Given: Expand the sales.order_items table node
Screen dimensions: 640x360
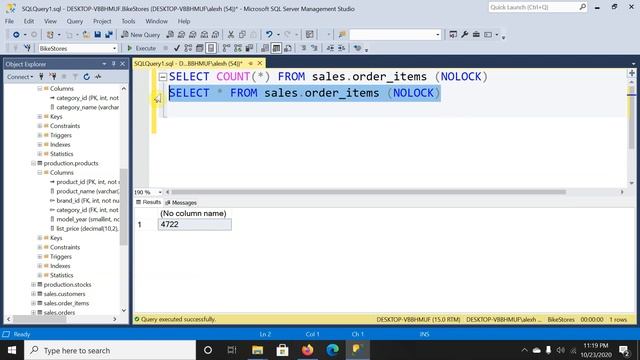Looking at the screenshot, I should click(33, 303).
